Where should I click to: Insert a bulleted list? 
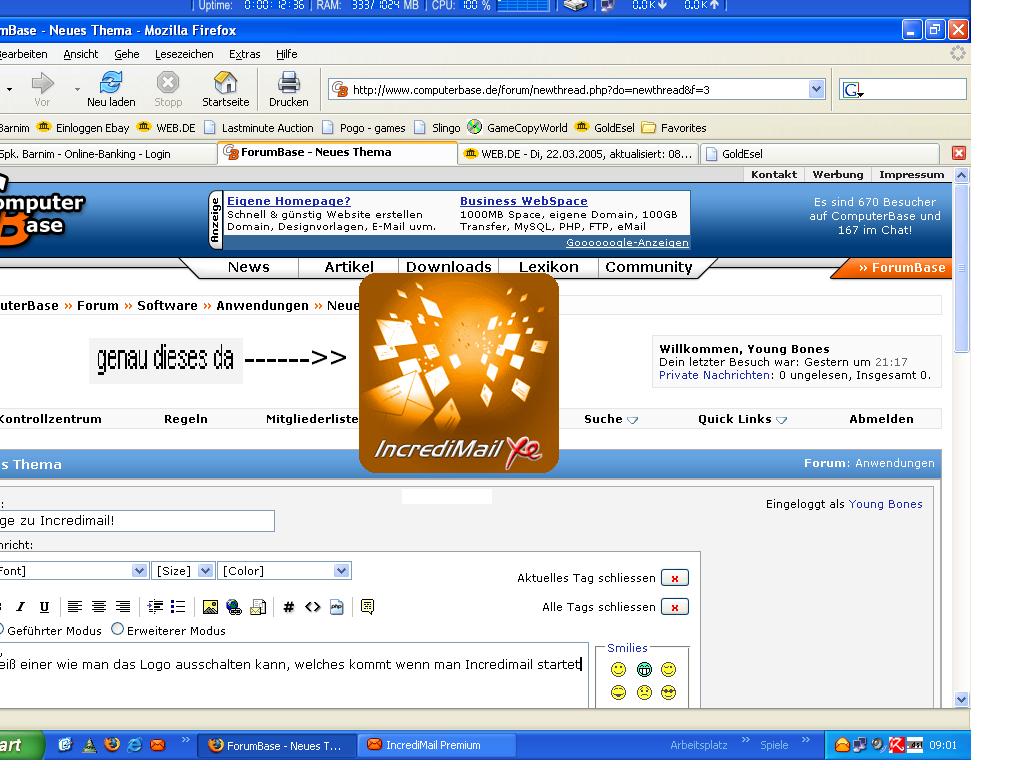[x=178, y=607]
